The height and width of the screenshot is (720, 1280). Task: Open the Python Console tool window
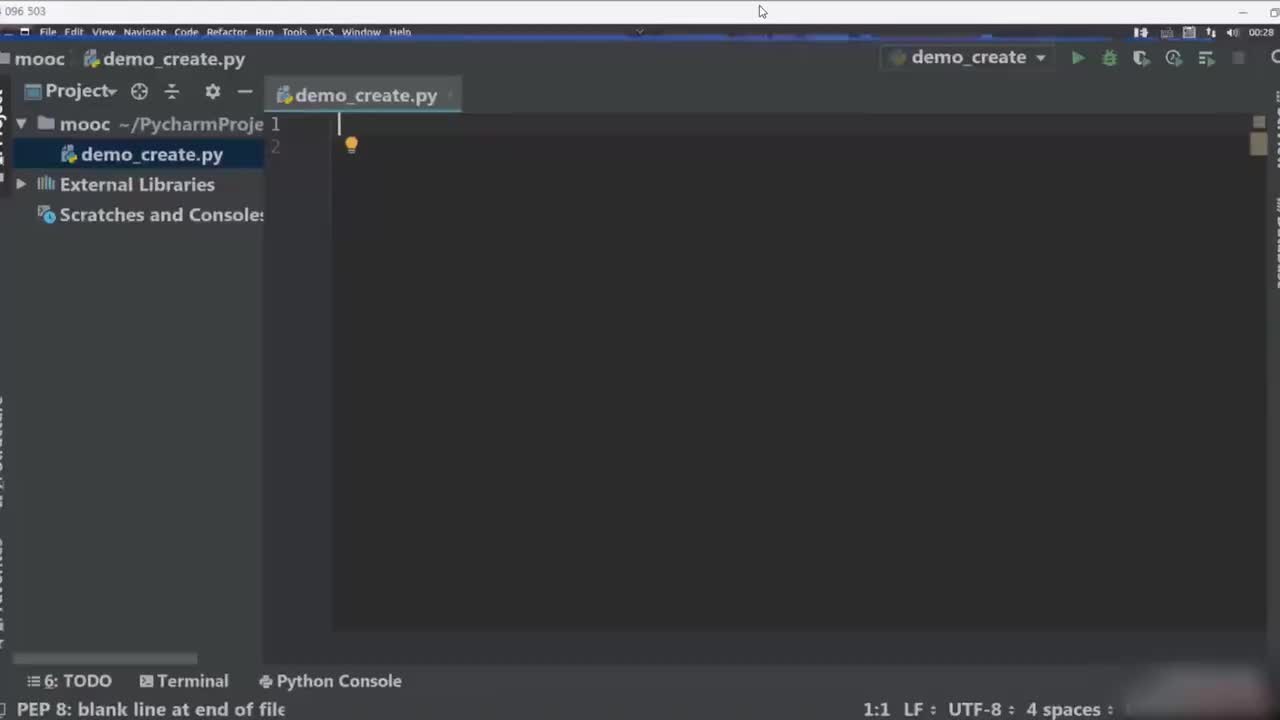coord(330,681)
